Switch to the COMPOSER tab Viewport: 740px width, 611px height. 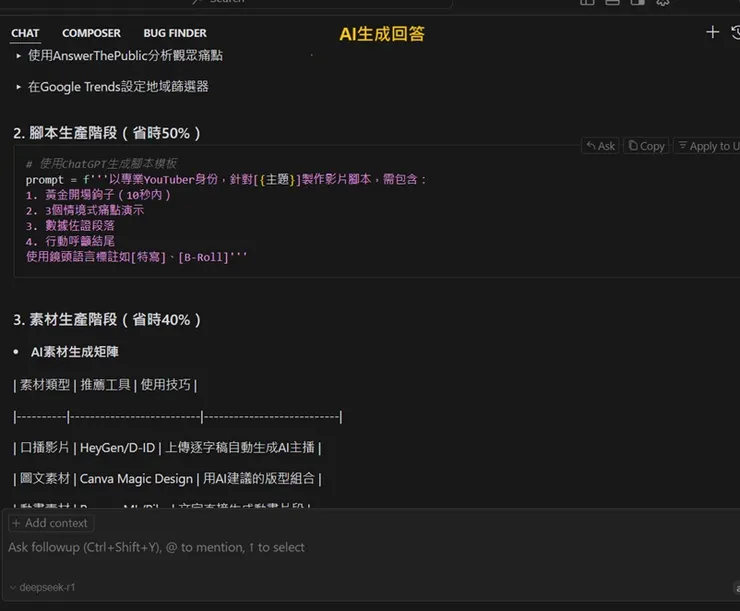coord(91,33)
